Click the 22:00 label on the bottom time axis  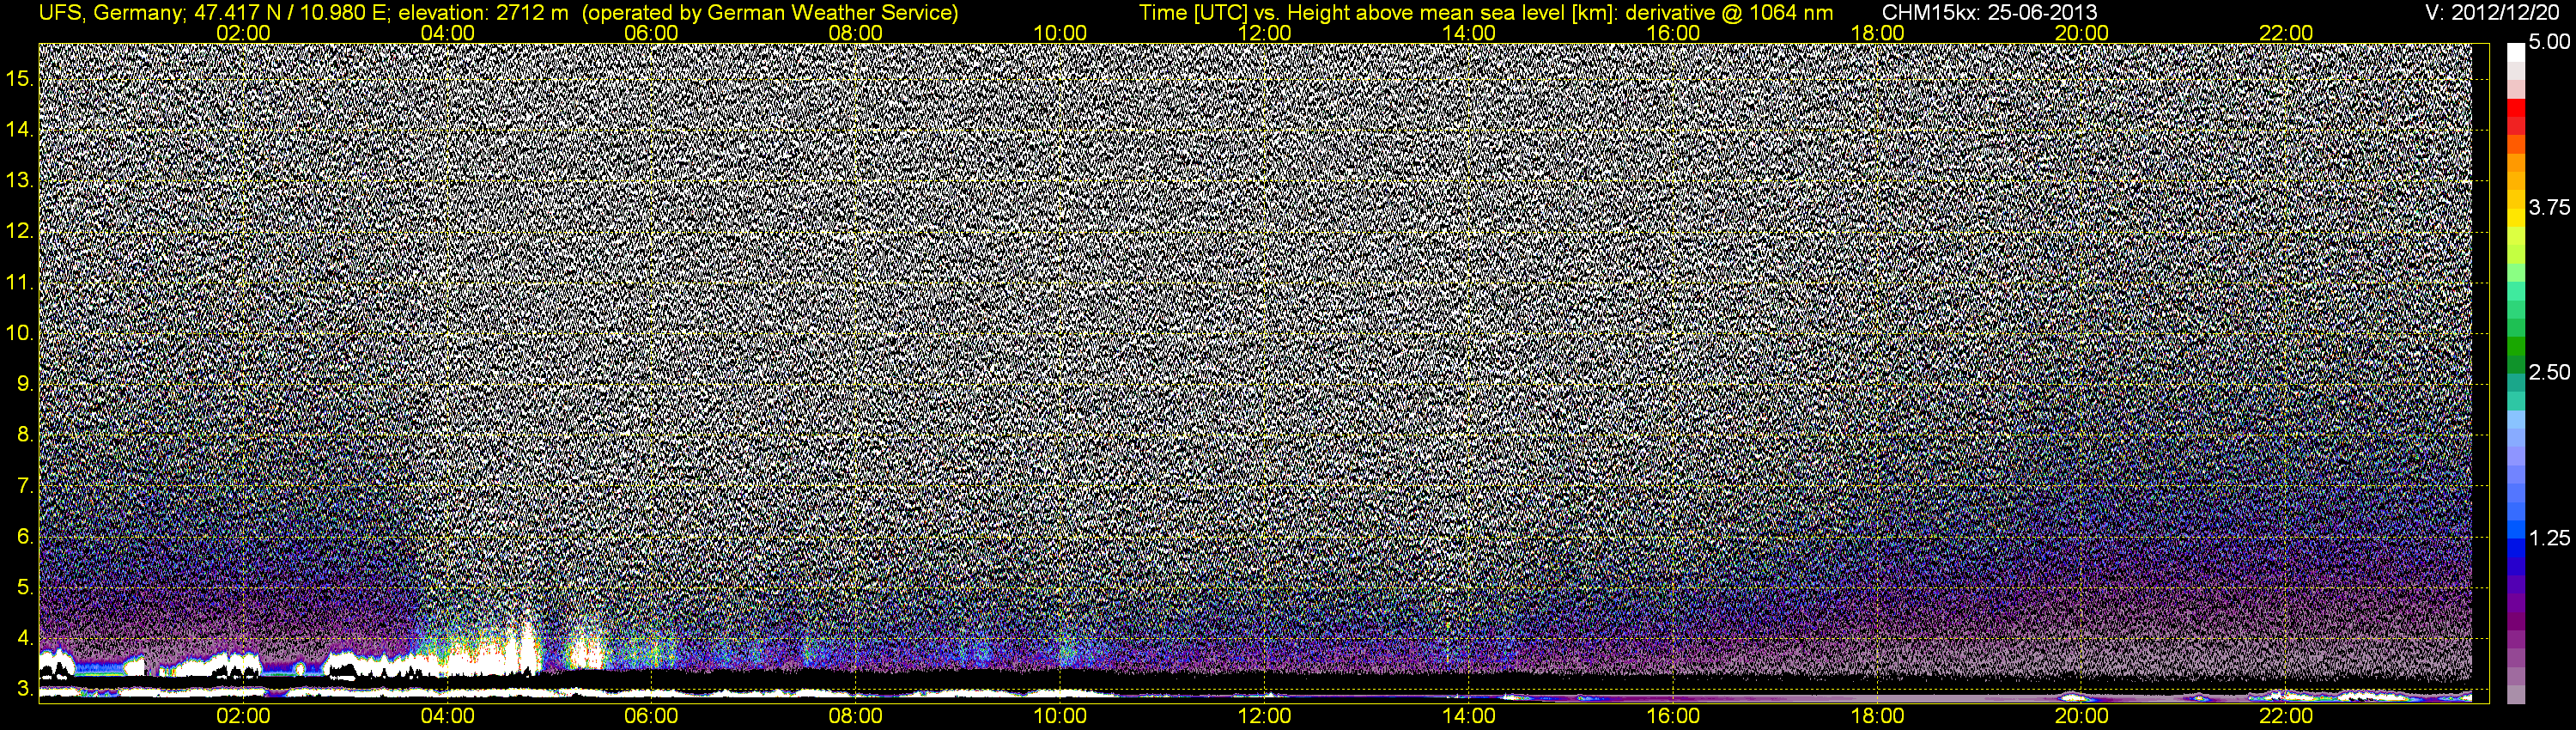tap(2286, 716)
